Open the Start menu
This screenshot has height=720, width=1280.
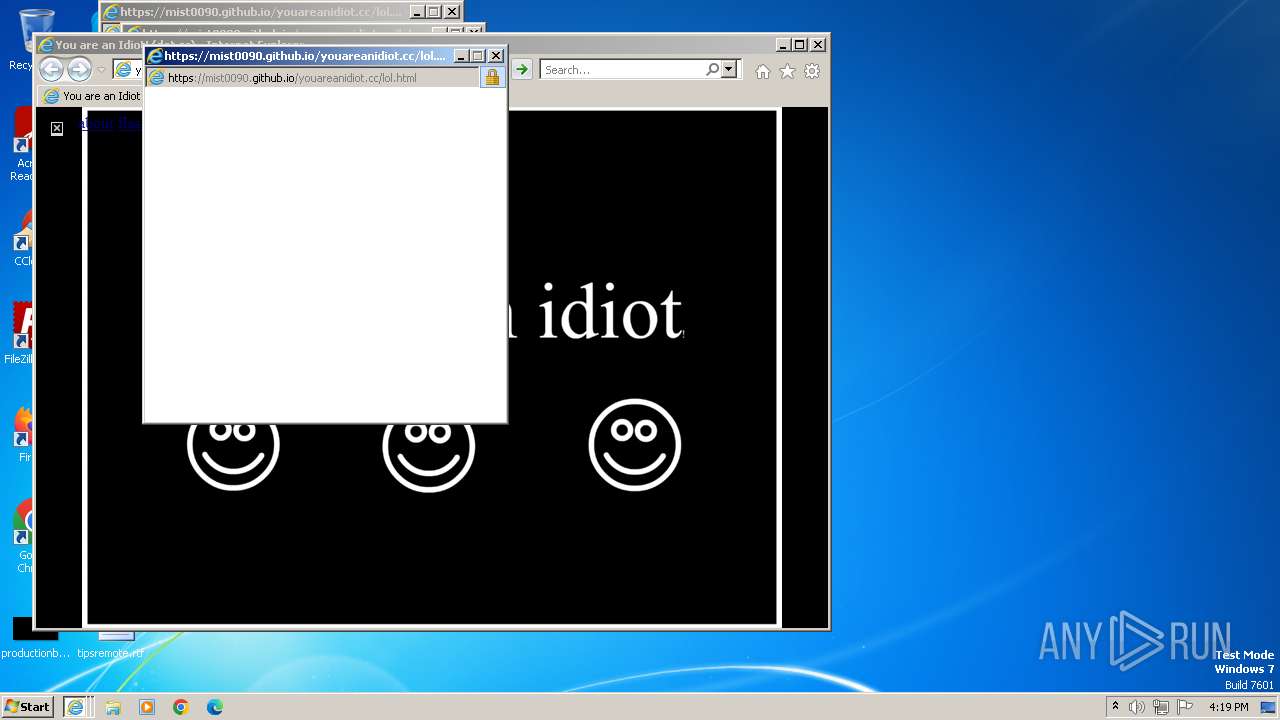27,706
